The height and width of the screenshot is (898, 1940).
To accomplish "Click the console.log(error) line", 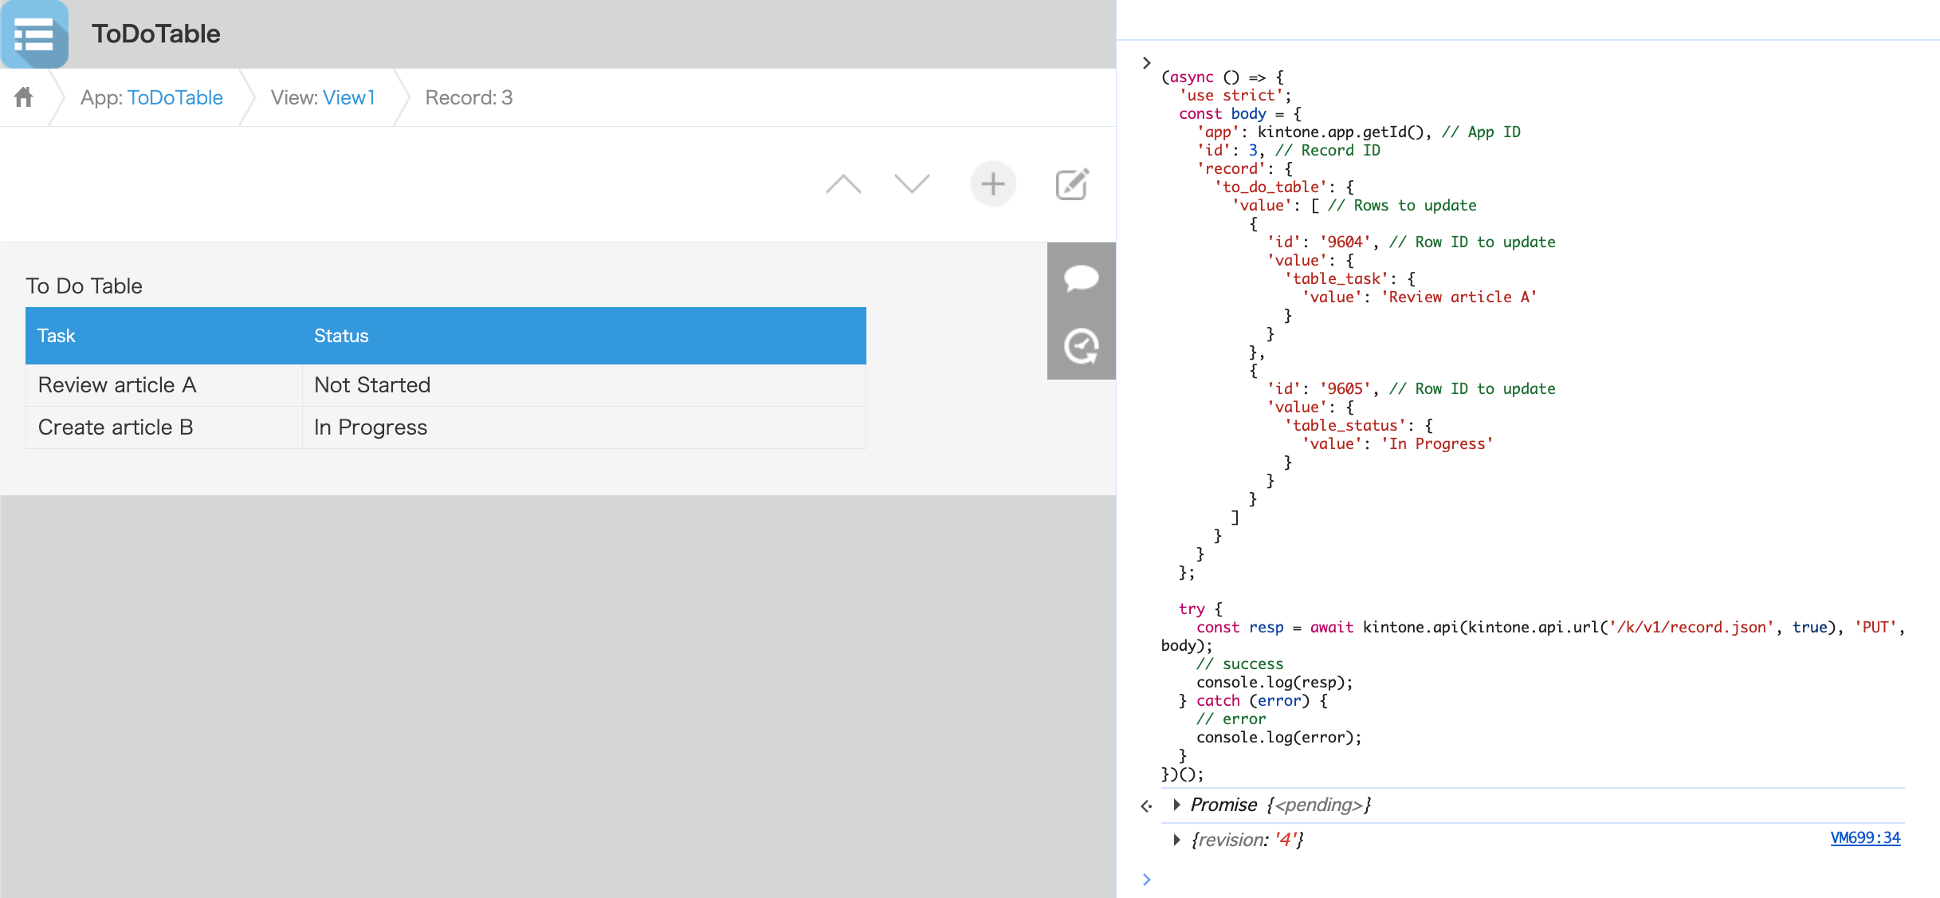I will (1279, 737).
